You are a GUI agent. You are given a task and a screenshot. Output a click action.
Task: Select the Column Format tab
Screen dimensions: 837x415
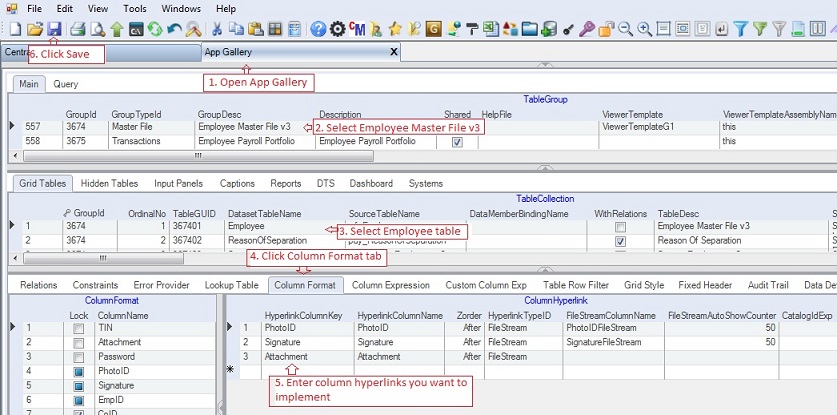(305, 285)
